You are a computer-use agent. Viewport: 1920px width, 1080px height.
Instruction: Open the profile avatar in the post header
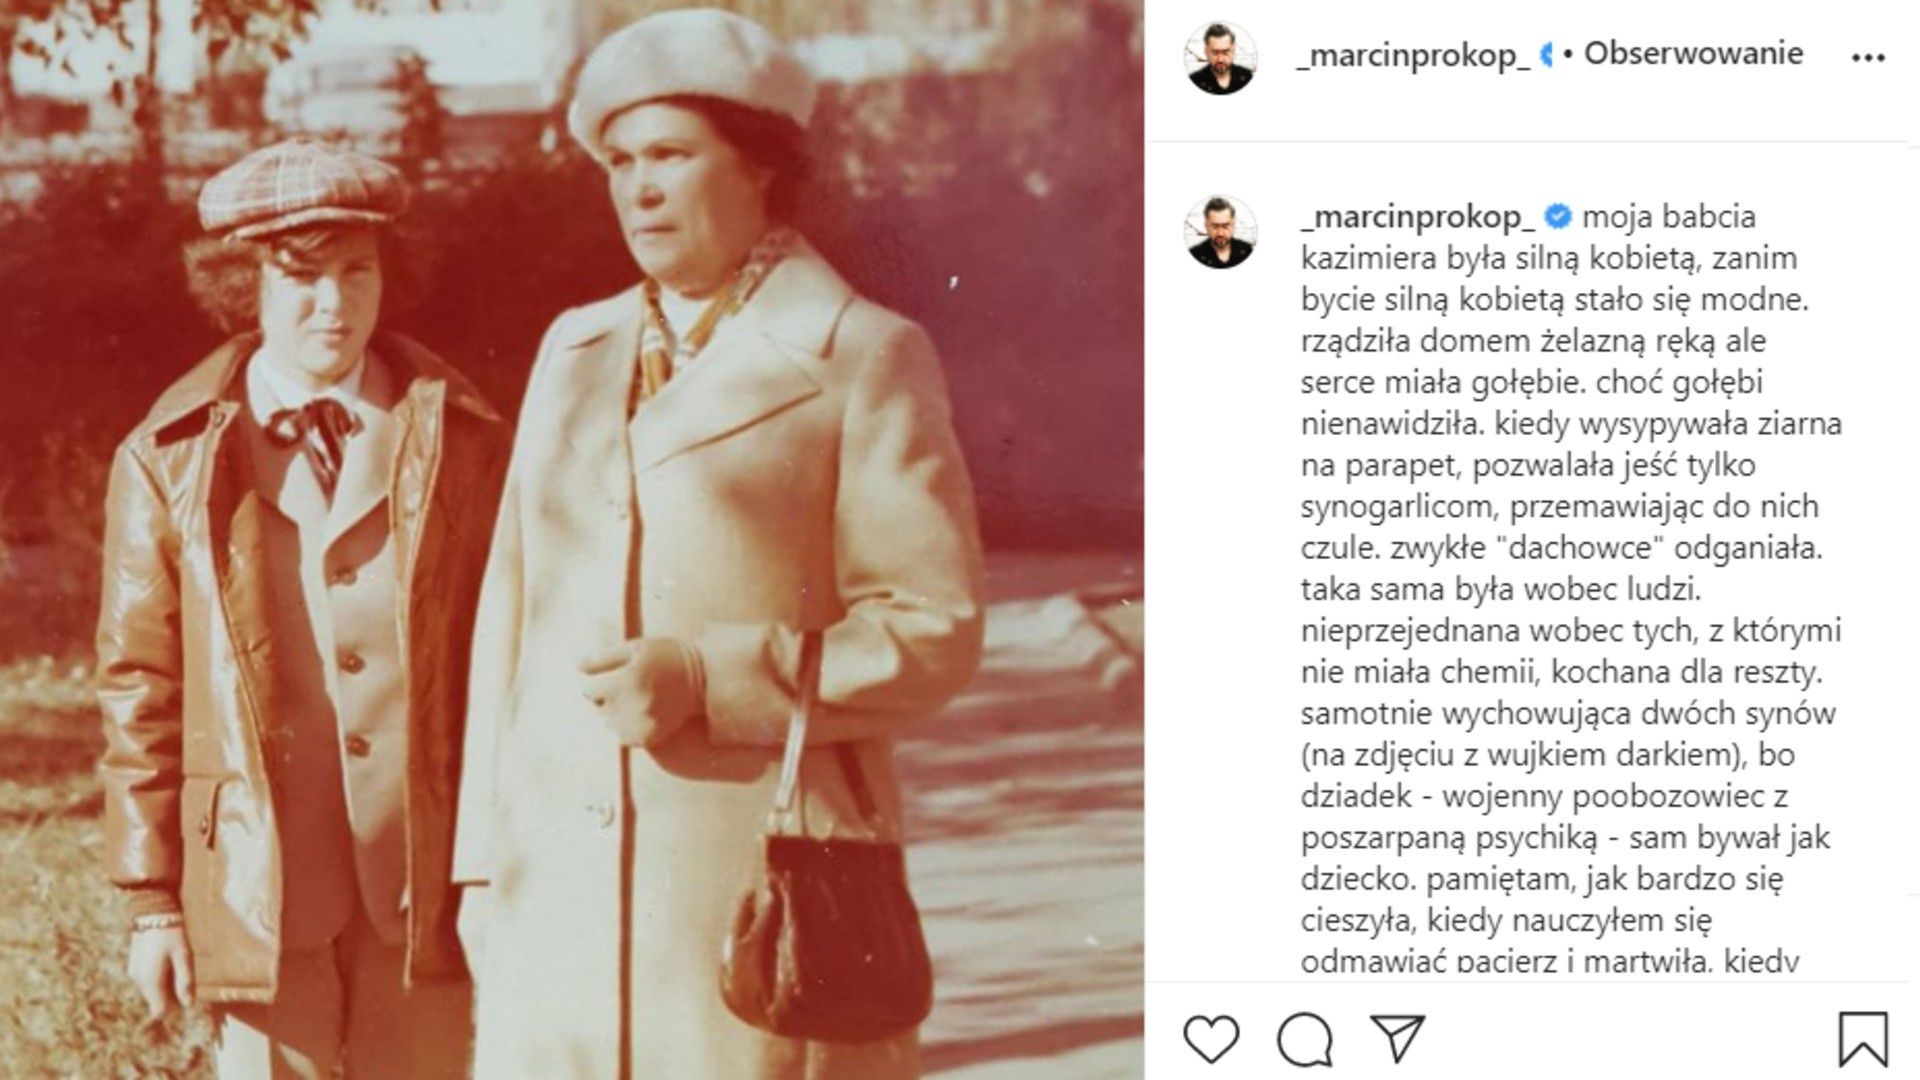1221,56
